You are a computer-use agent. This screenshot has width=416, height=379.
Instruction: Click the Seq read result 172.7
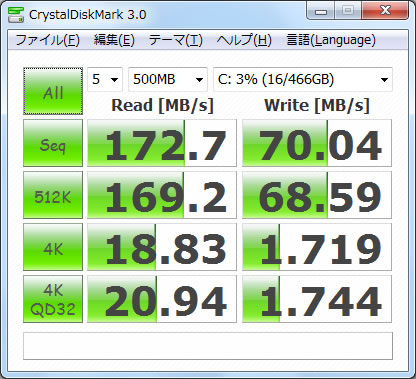(162, 143)
